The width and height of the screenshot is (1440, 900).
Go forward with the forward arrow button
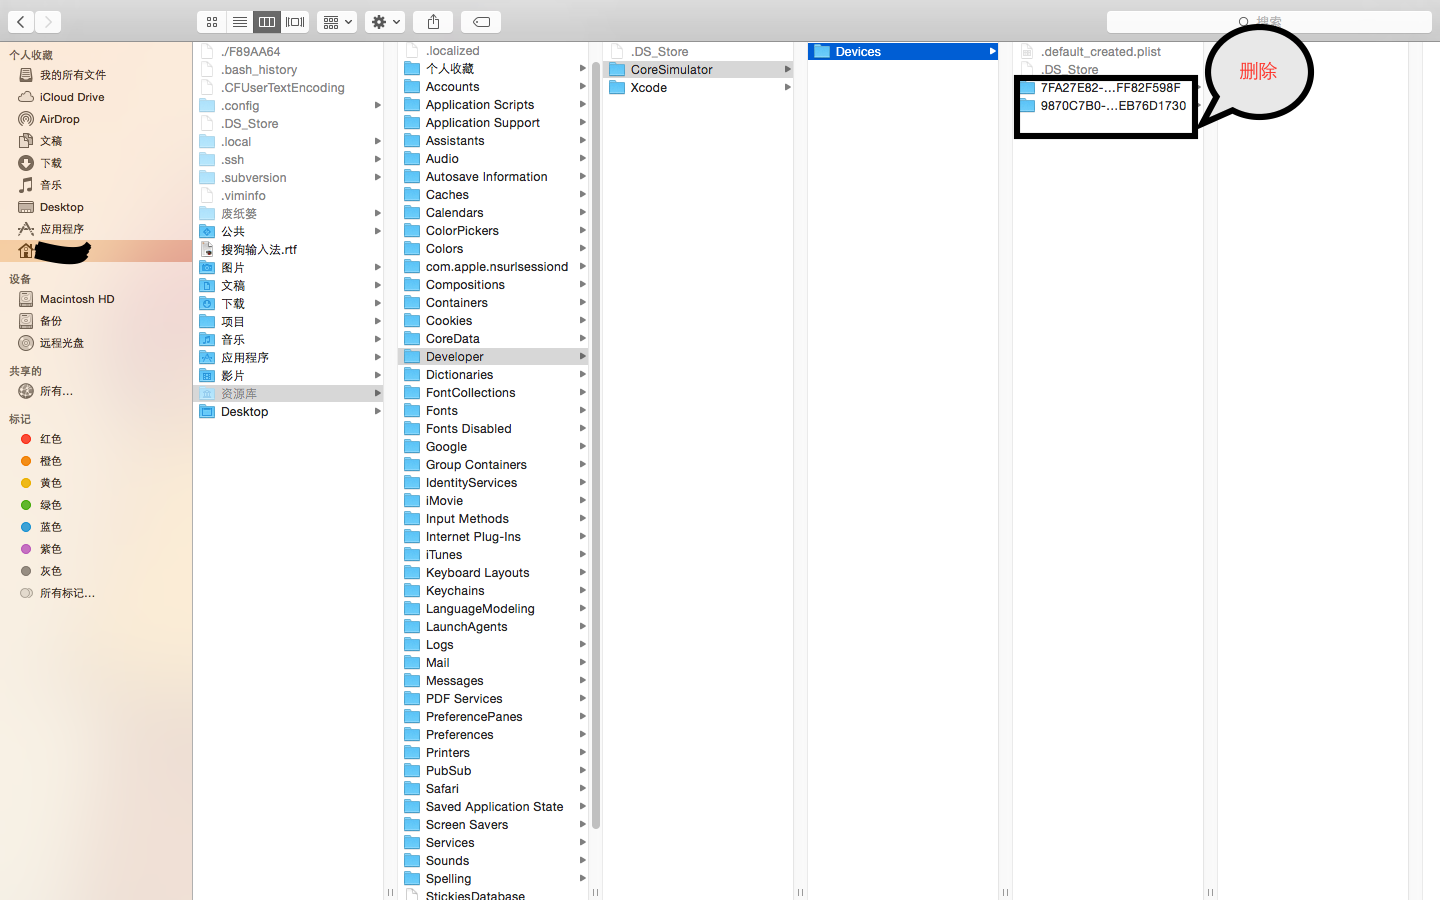(x=48, y=21)
